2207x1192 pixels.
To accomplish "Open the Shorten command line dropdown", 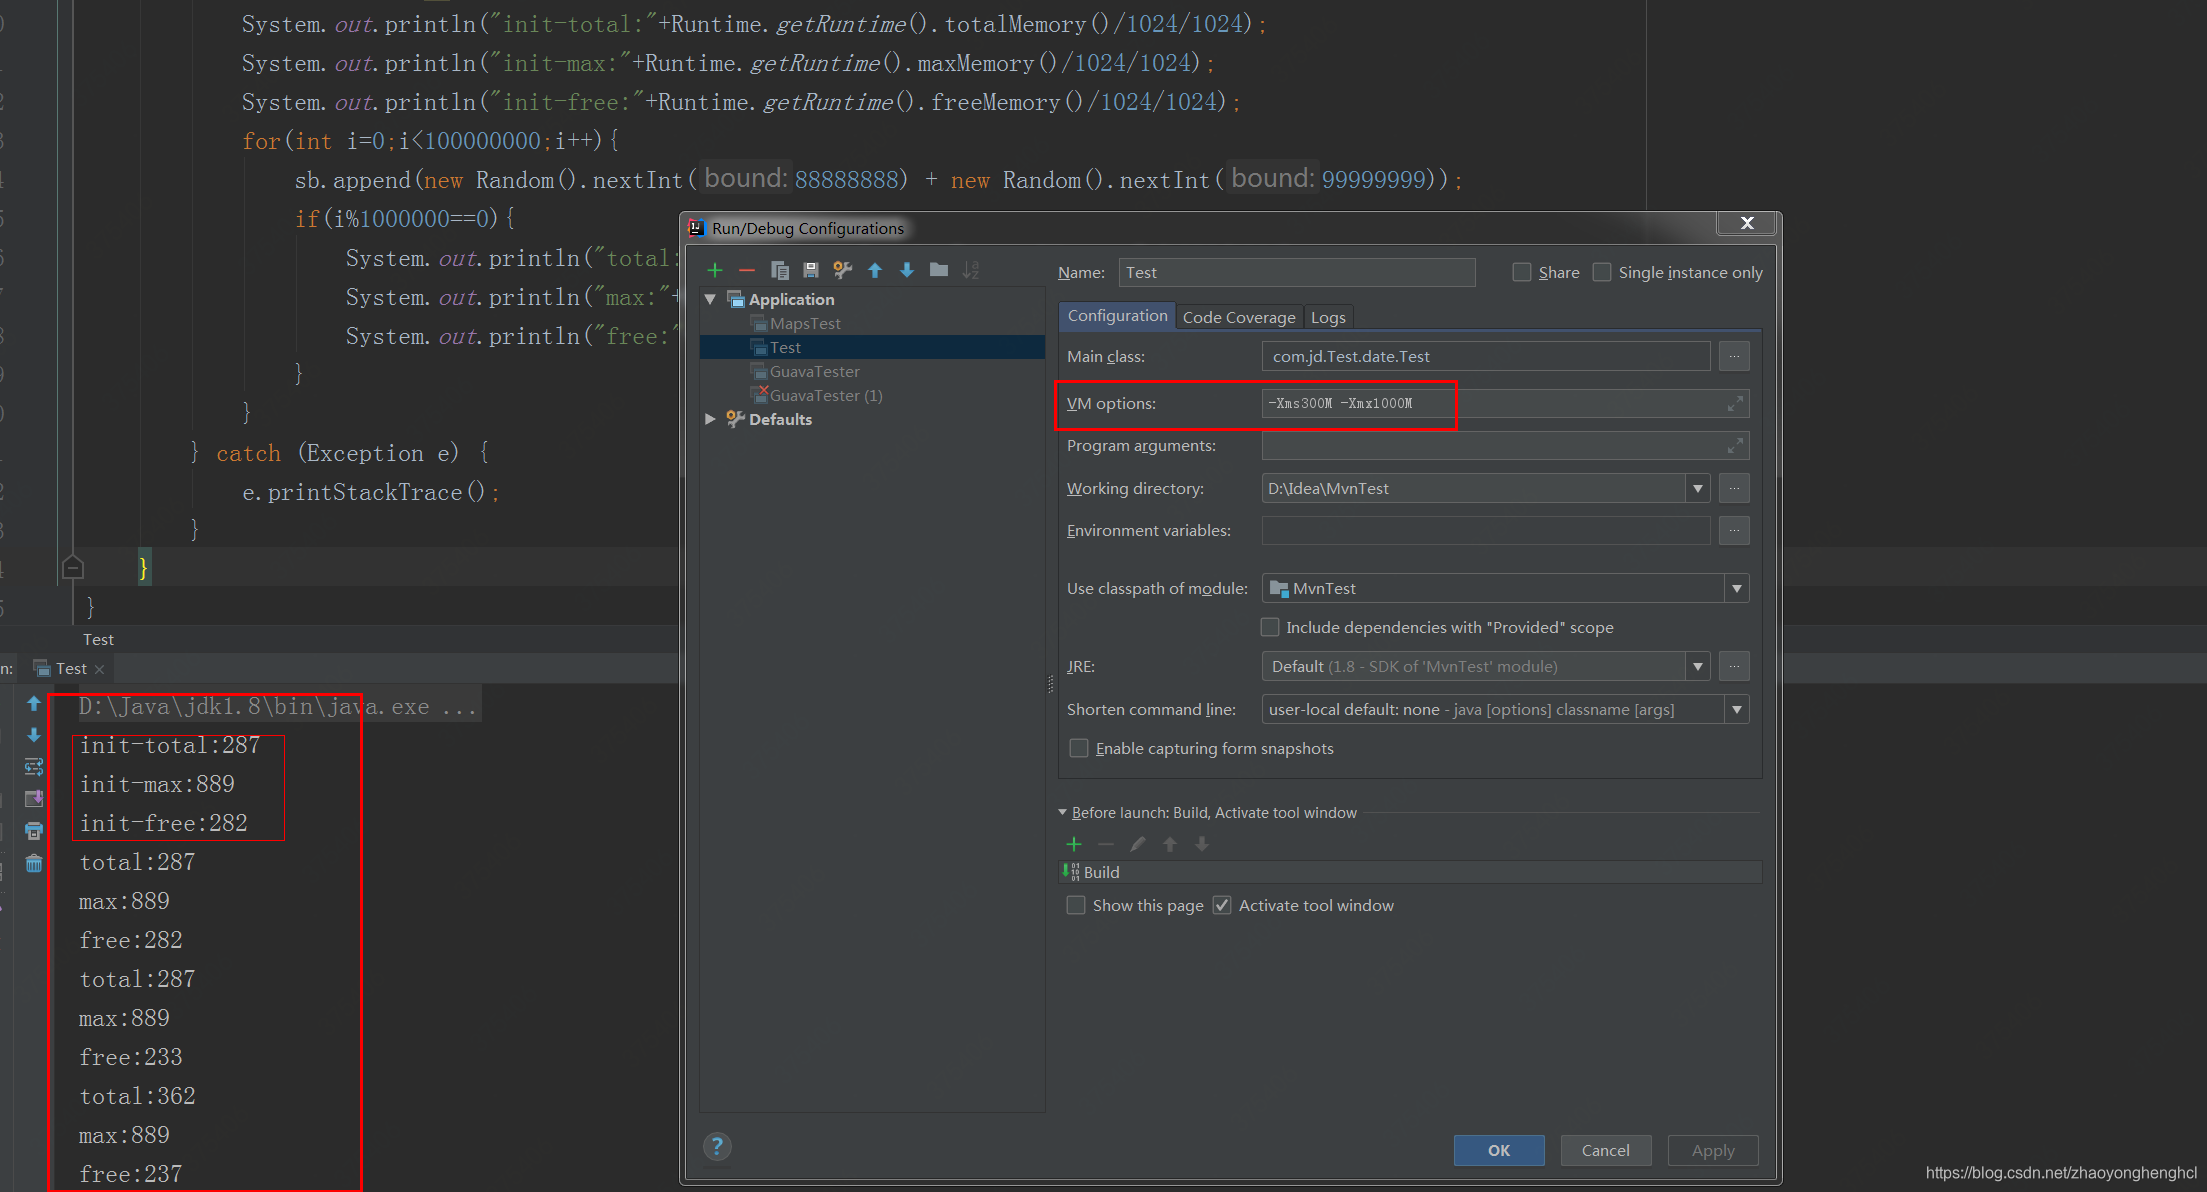I will tap(1738, 709).
